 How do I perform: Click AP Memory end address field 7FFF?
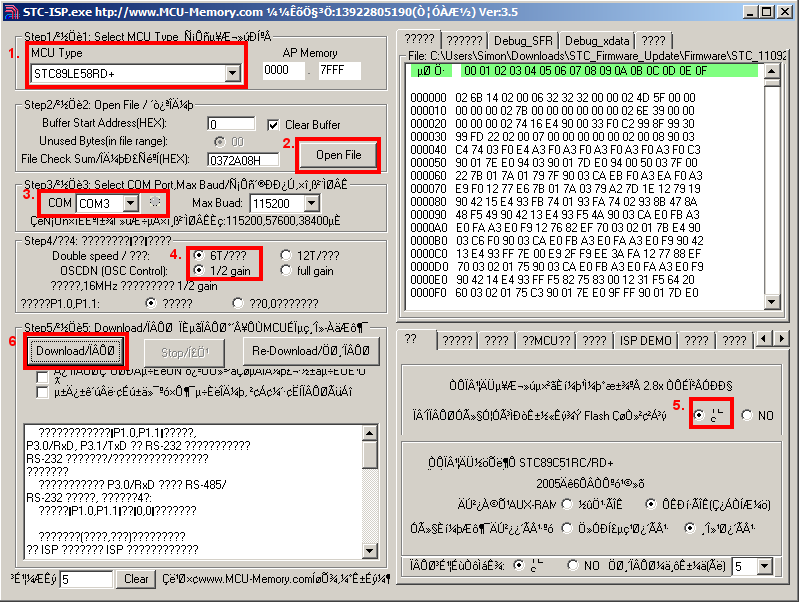[x=339, y=70]
